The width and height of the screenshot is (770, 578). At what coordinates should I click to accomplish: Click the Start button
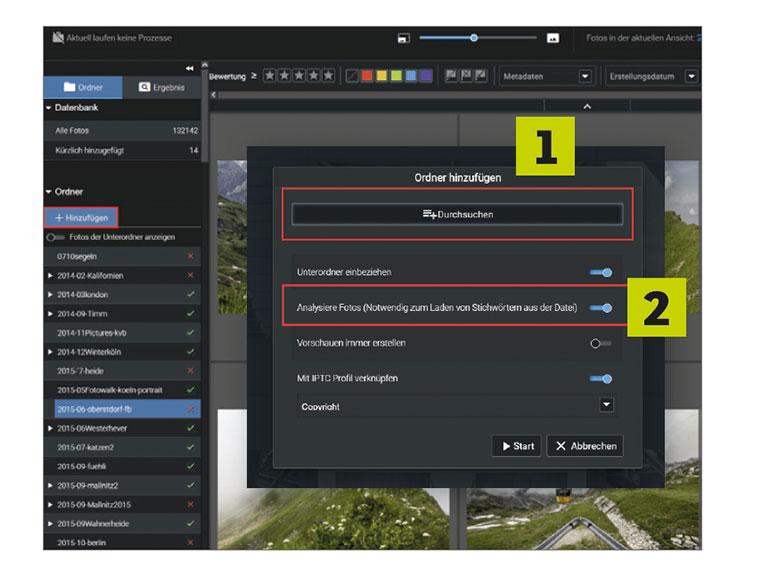(517, 446)
